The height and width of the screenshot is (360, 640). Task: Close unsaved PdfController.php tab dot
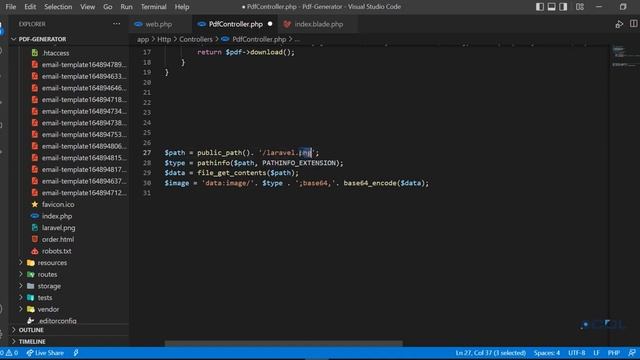coord(270,24)
